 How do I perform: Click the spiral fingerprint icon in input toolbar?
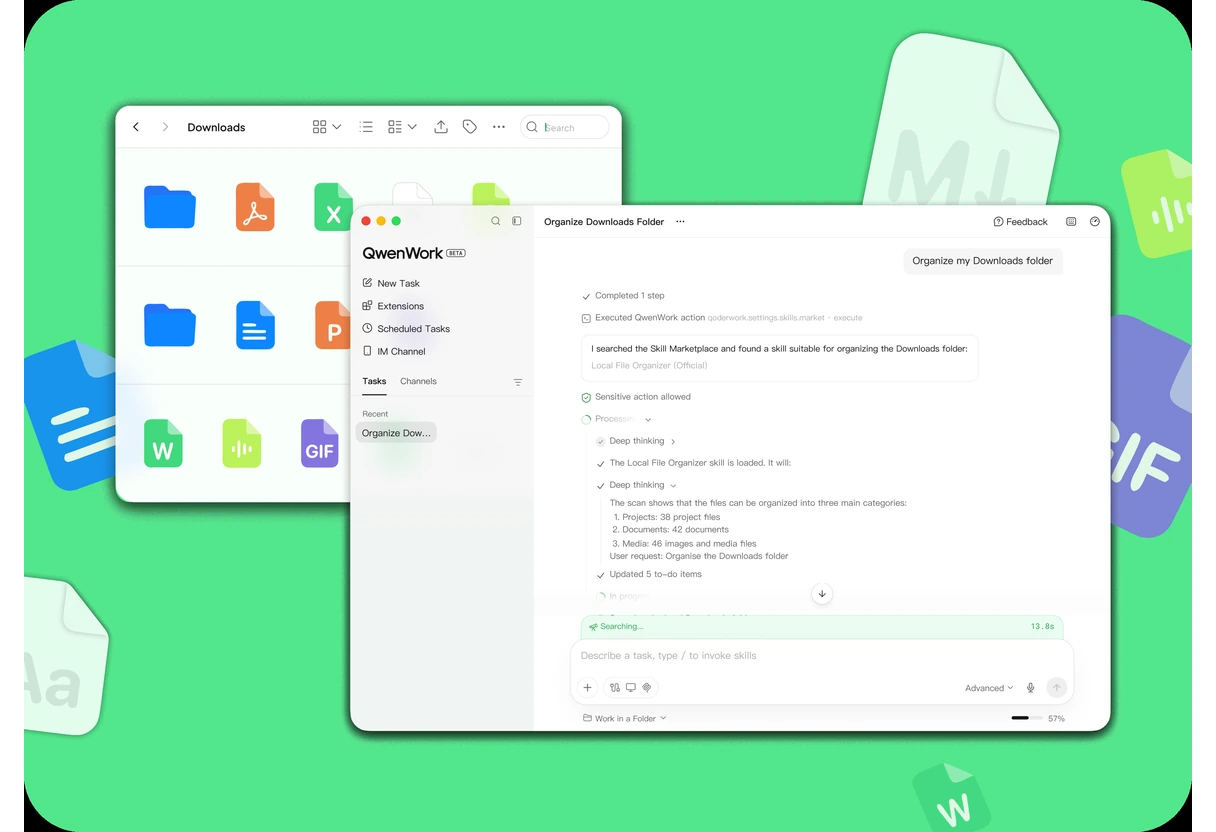point(646,688)
